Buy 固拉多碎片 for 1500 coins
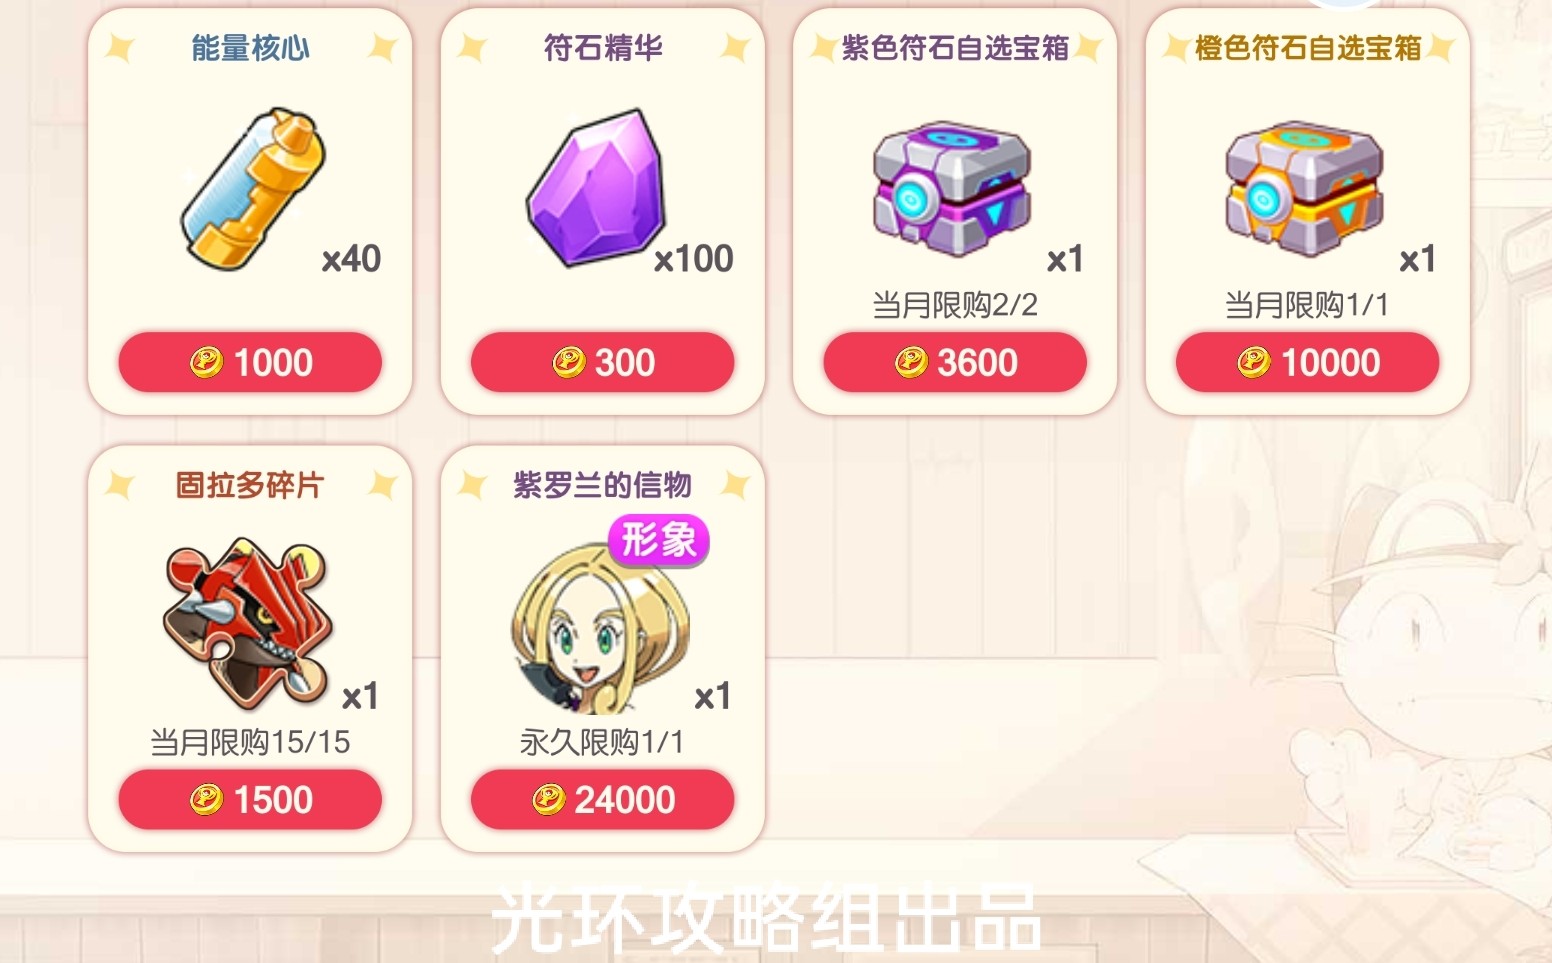This screenshot has height=963, width=1552. (250, 799)
